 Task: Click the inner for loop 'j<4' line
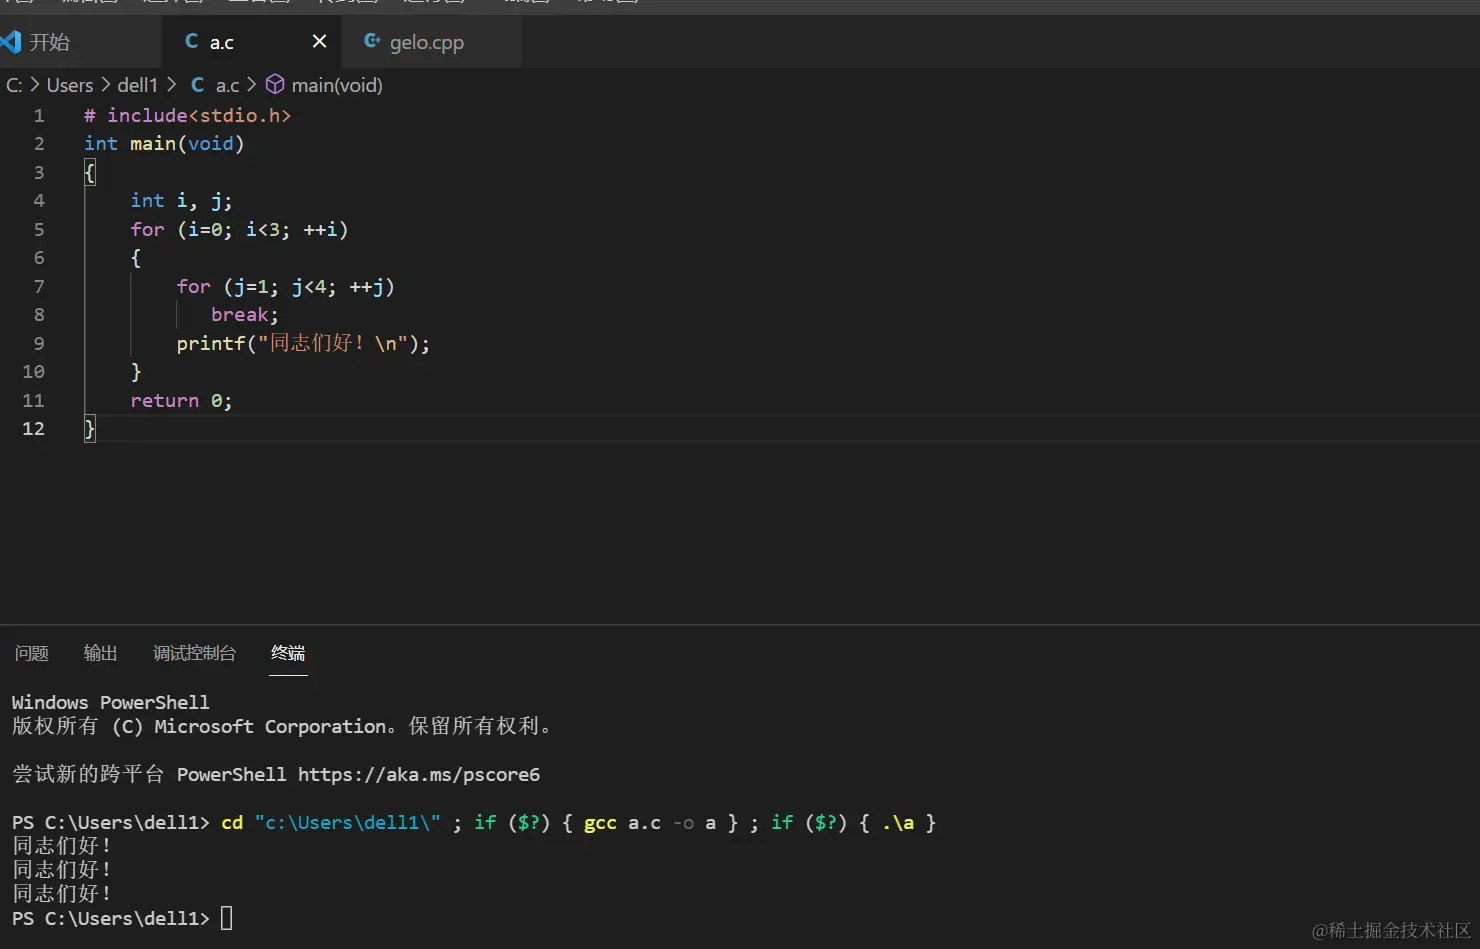click(x=285, y=286)
